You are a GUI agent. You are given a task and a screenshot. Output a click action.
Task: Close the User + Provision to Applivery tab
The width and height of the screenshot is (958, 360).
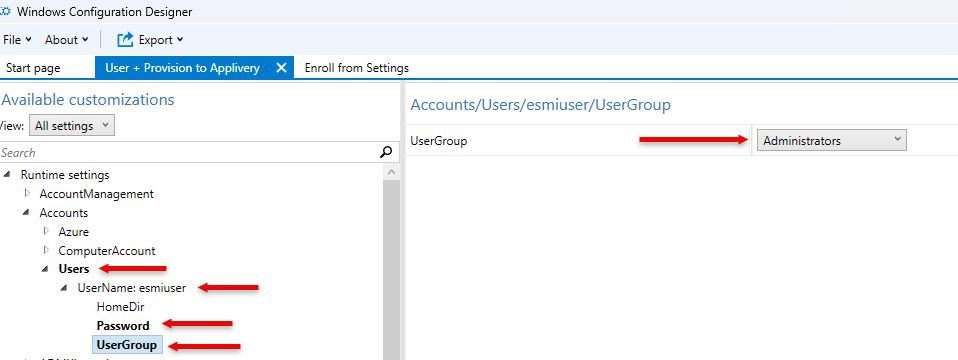point(281,68)
